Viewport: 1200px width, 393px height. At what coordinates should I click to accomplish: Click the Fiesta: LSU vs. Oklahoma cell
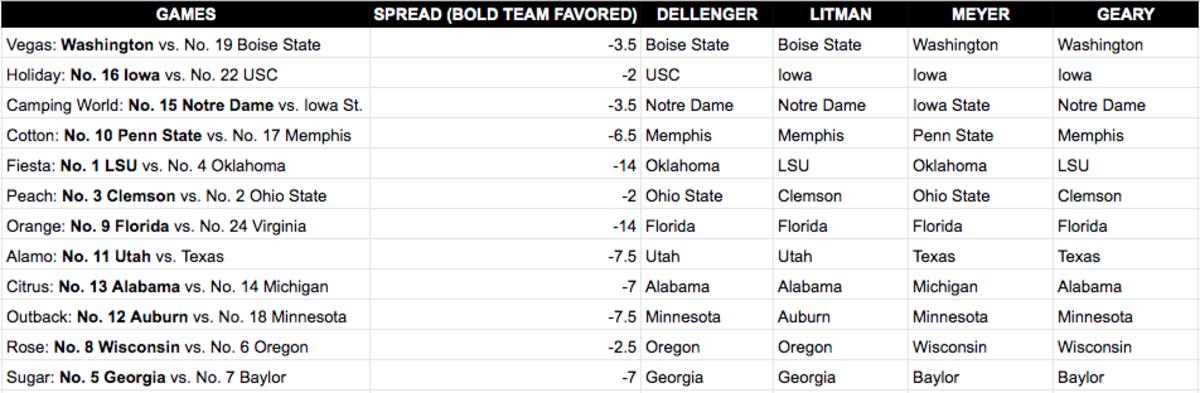[x=186, y=165]
